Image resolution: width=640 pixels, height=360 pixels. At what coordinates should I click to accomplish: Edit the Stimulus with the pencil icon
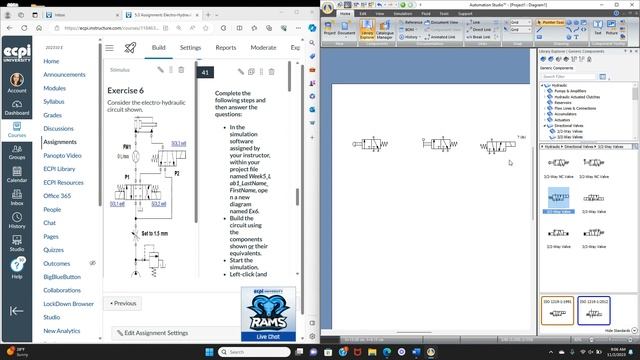click(x=160, y=70)
